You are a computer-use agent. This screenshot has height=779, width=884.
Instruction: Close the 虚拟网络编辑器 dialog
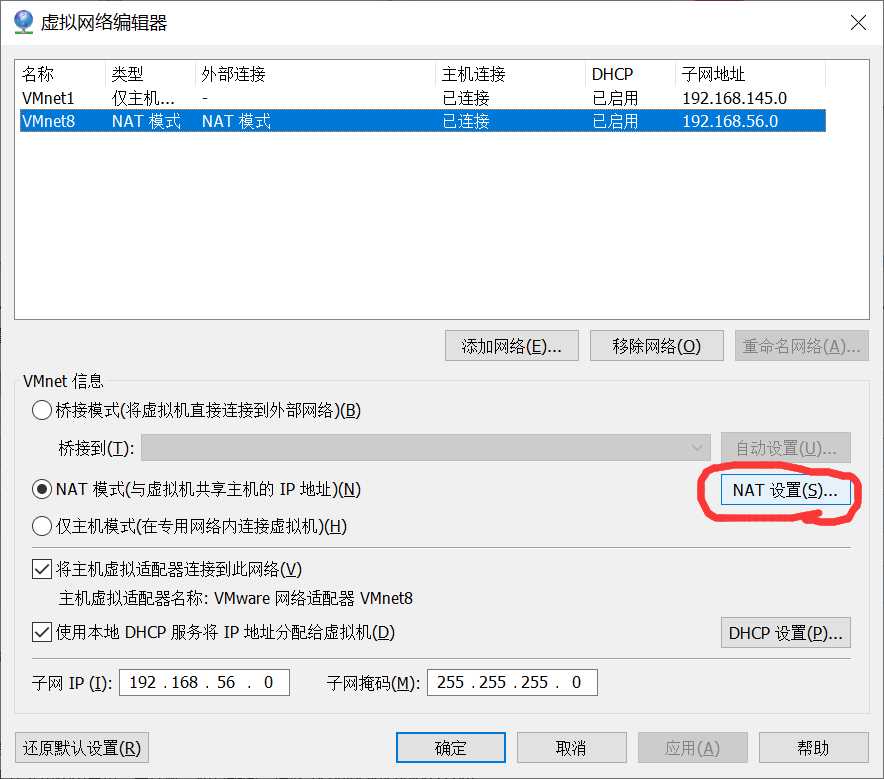click(x=858, y=23)
